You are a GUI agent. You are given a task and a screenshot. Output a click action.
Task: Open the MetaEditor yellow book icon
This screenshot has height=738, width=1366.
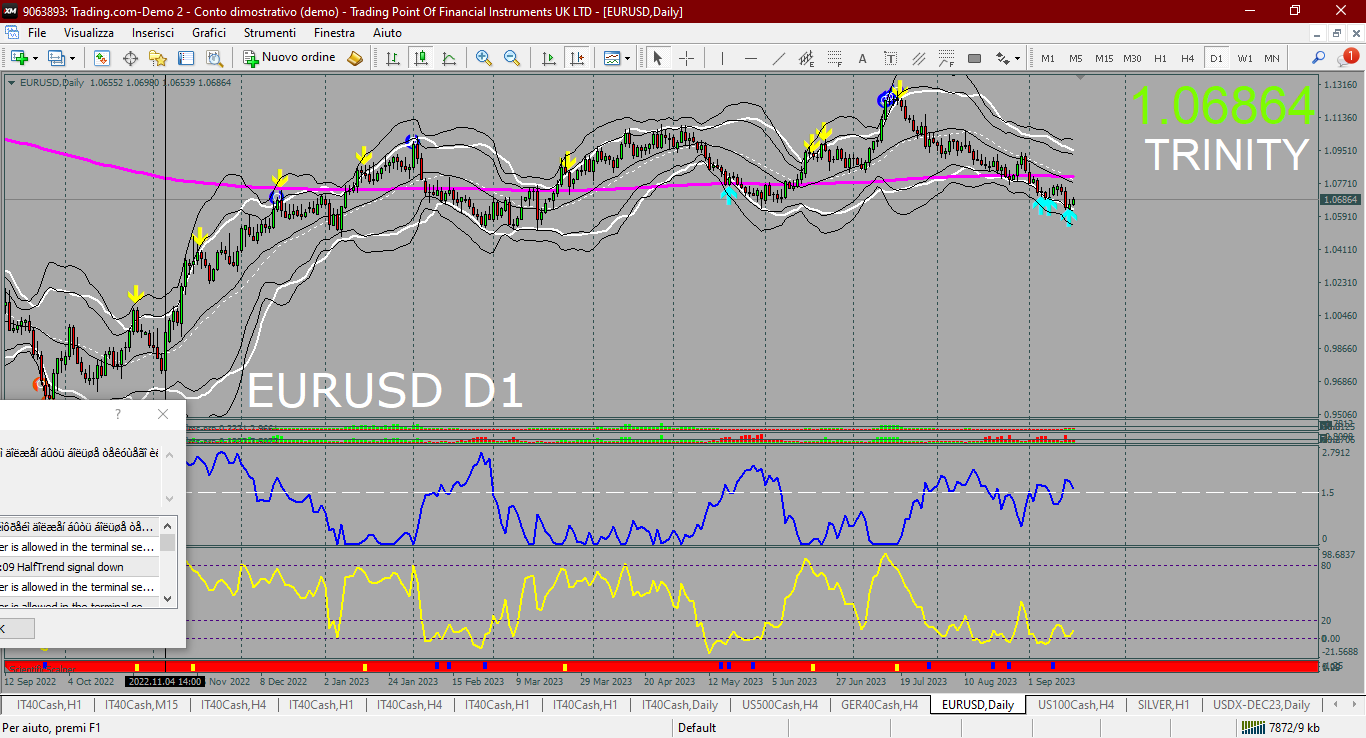point(355,58)
